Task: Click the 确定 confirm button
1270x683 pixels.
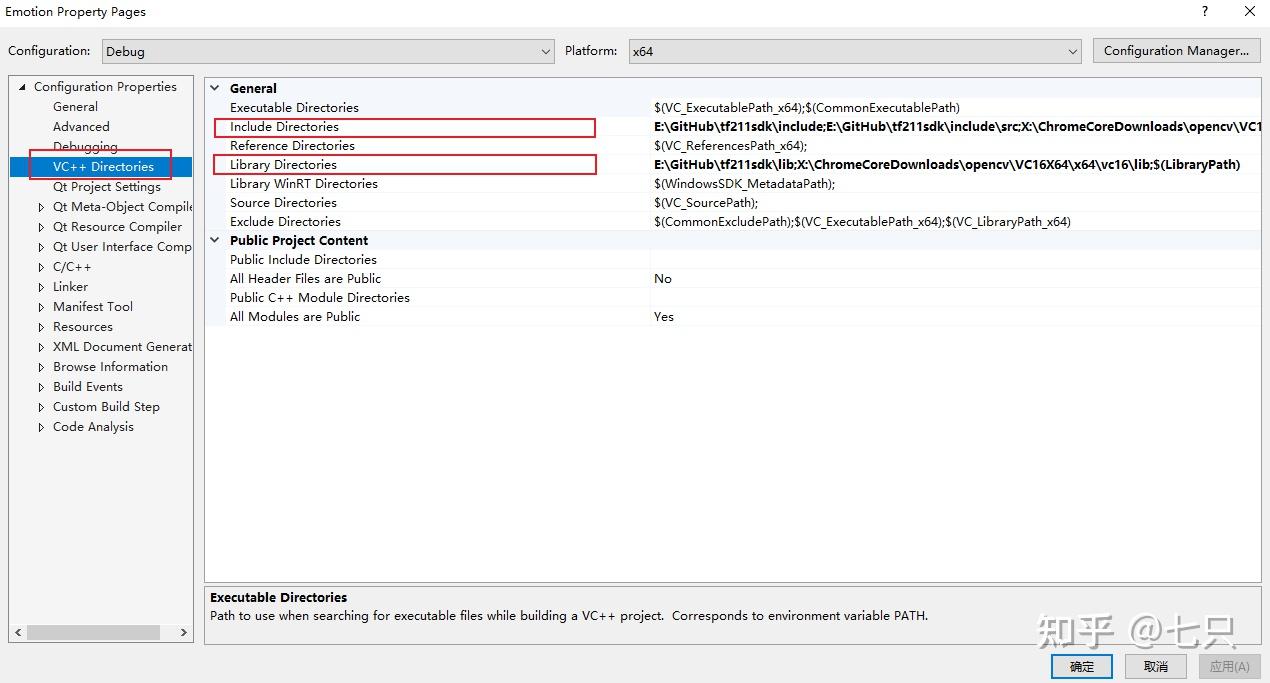Action: pyautogui.click(x=1081, y=665)
